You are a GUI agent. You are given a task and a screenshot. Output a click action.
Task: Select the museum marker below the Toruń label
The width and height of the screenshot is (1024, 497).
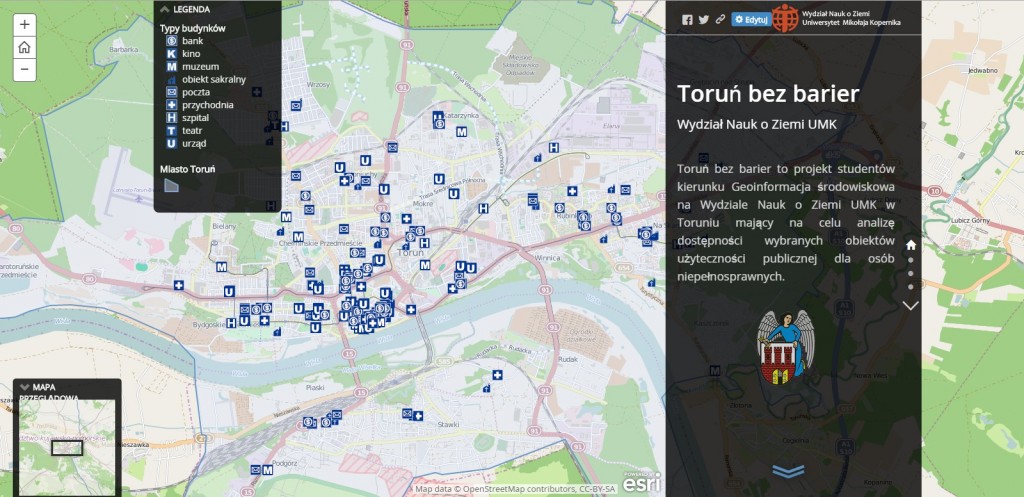[x=425, y=265]
